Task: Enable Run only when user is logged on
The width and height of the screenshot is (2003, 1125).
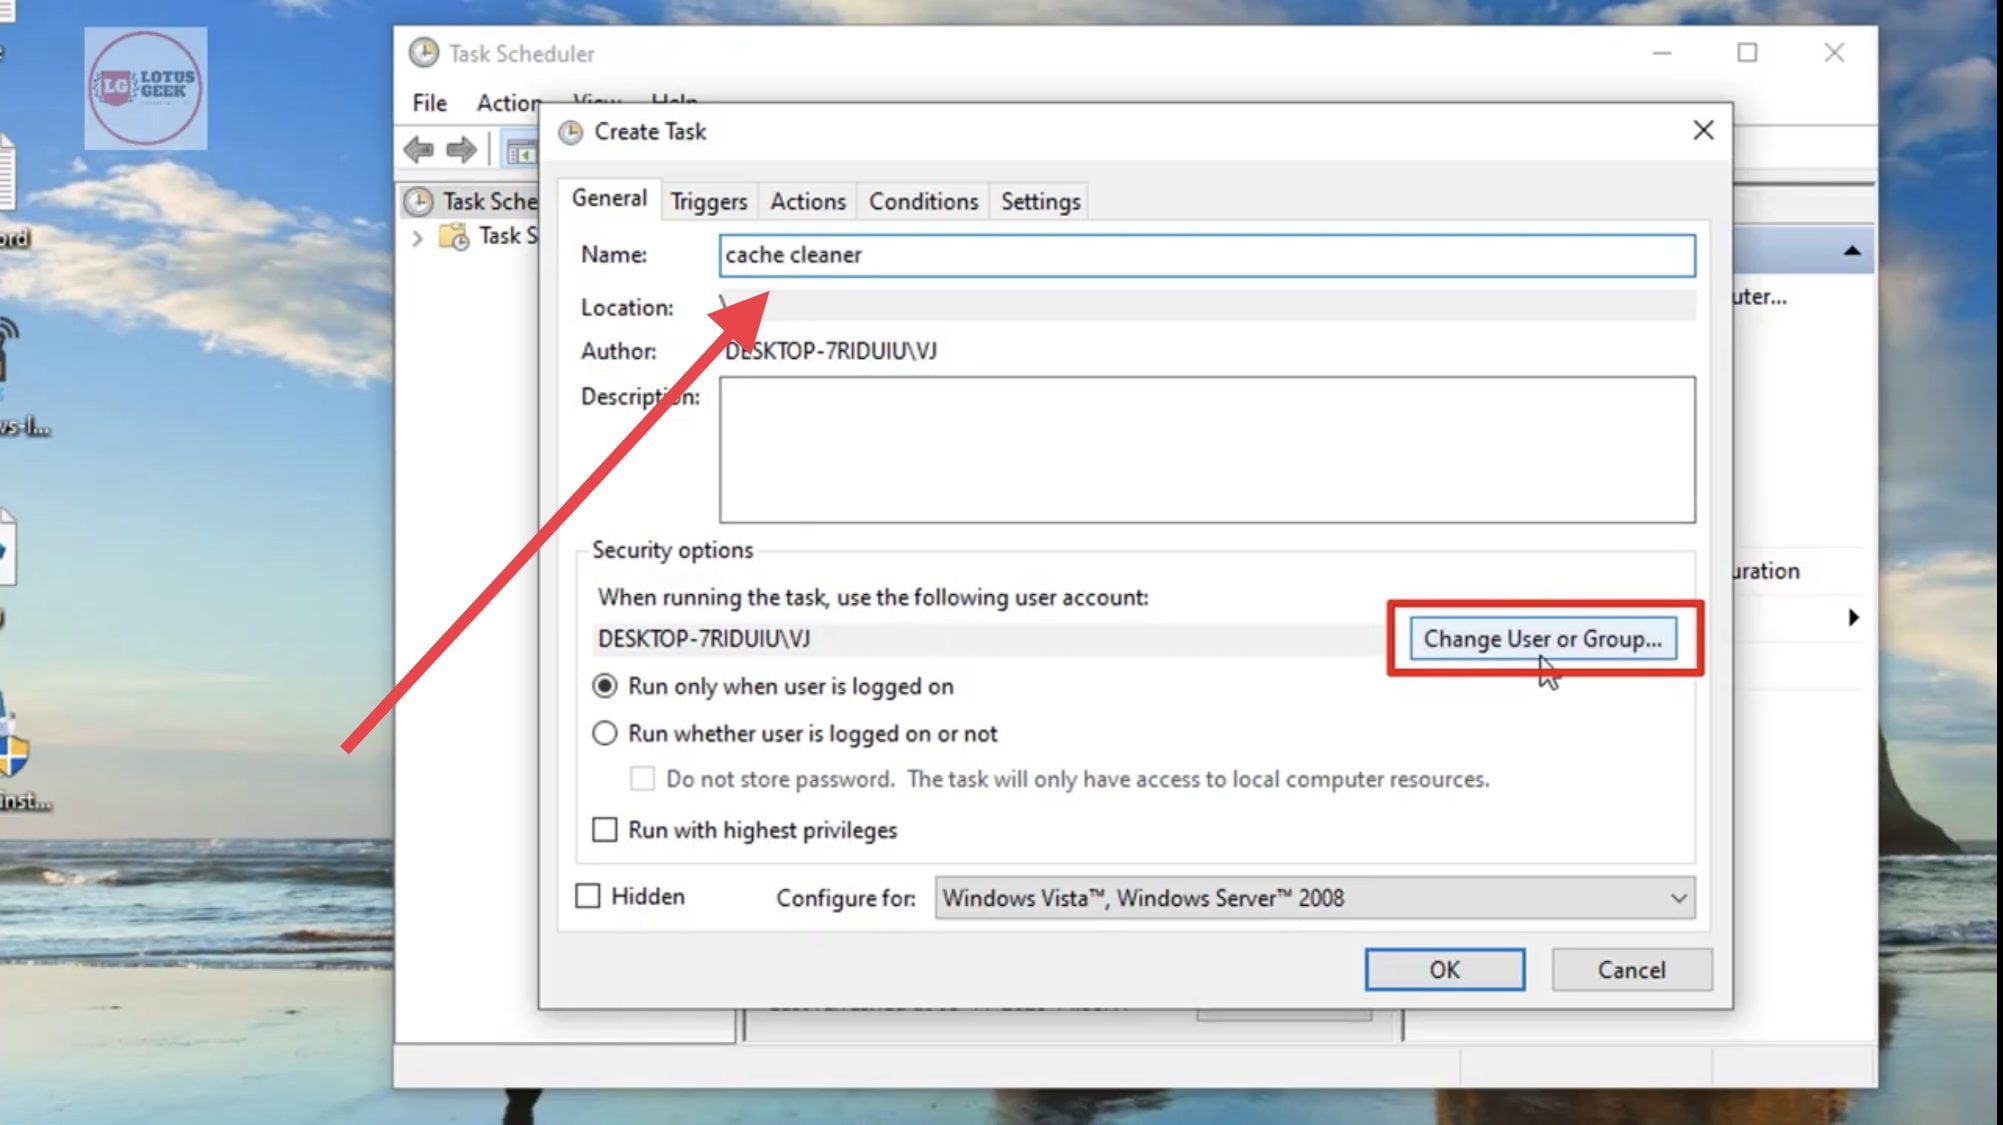Action: tap(603, 686)
